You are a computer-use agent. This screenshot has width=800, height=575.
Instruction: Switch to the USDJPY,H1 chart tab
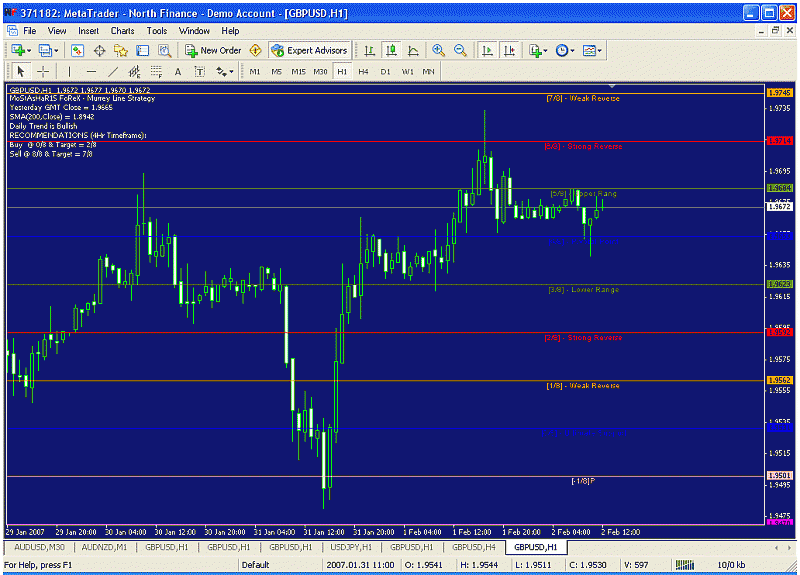(352, 548)
